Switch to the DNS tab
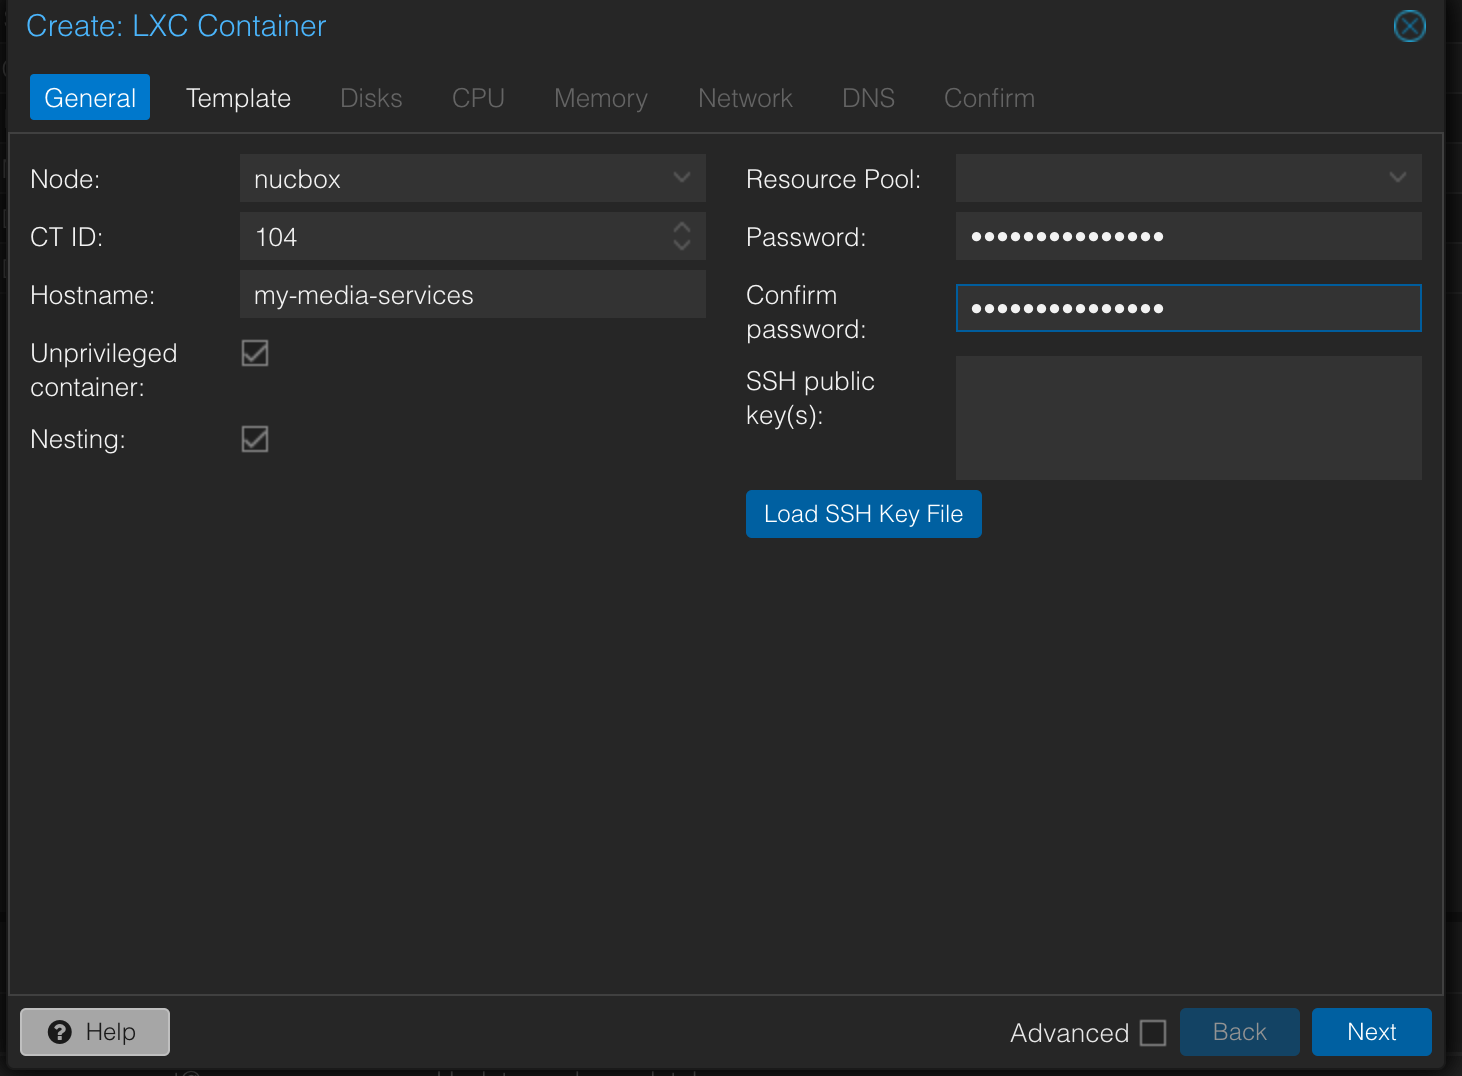Image resolution: width=1462 pixels, height=1076 pixels. click(x=868, y=97)
